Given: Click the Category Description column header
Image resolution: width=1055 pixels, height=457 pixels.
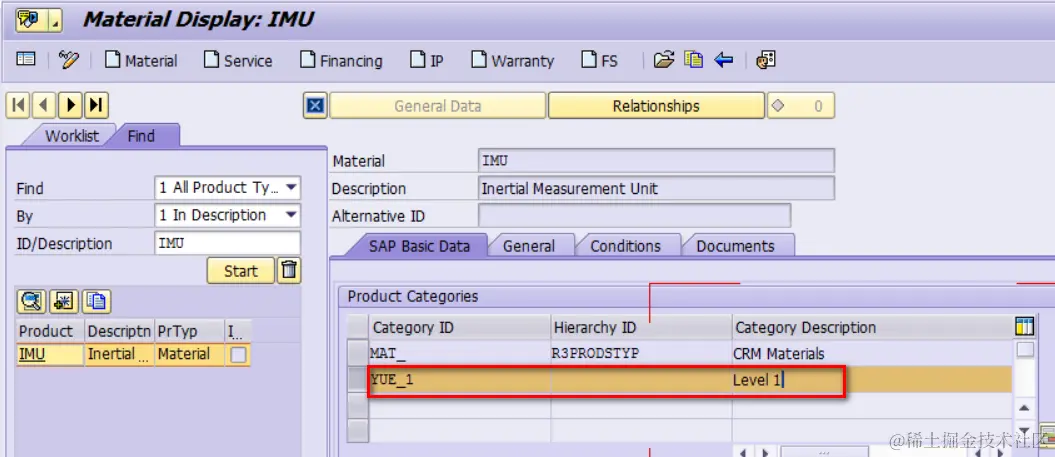Looking at the screenshot, I should click(872, 328).
